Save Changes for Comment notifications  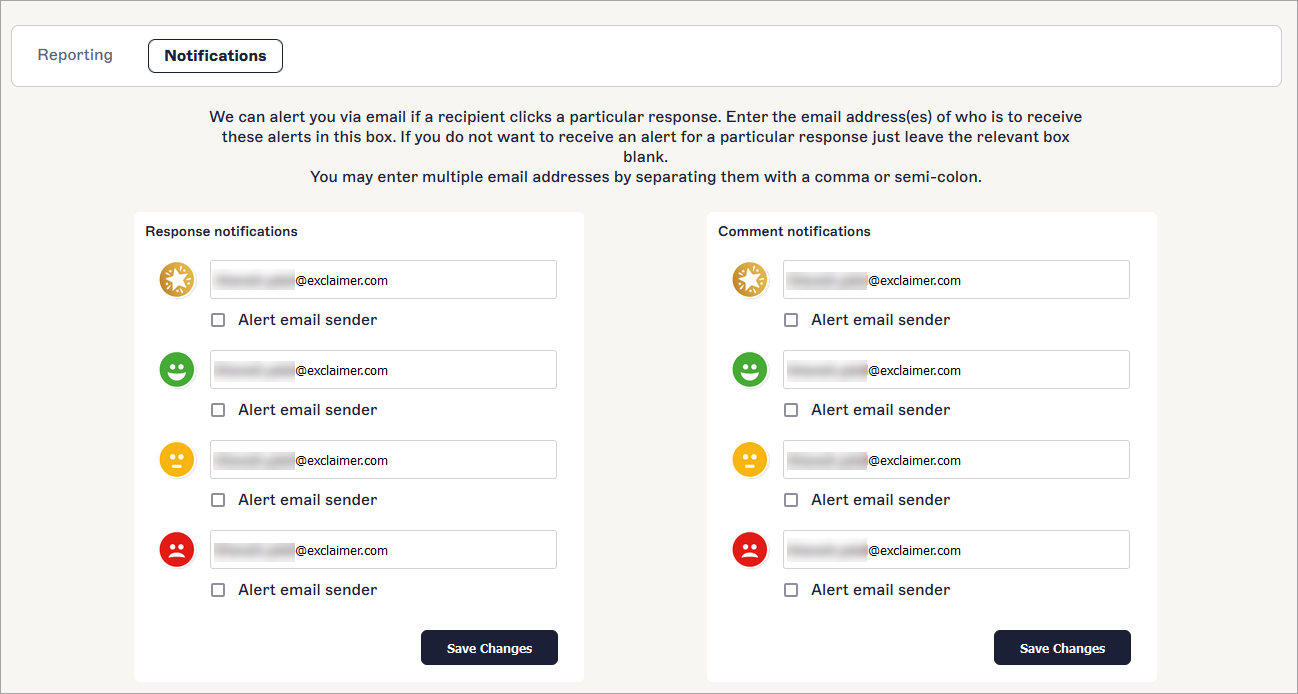pos(1062,648)
